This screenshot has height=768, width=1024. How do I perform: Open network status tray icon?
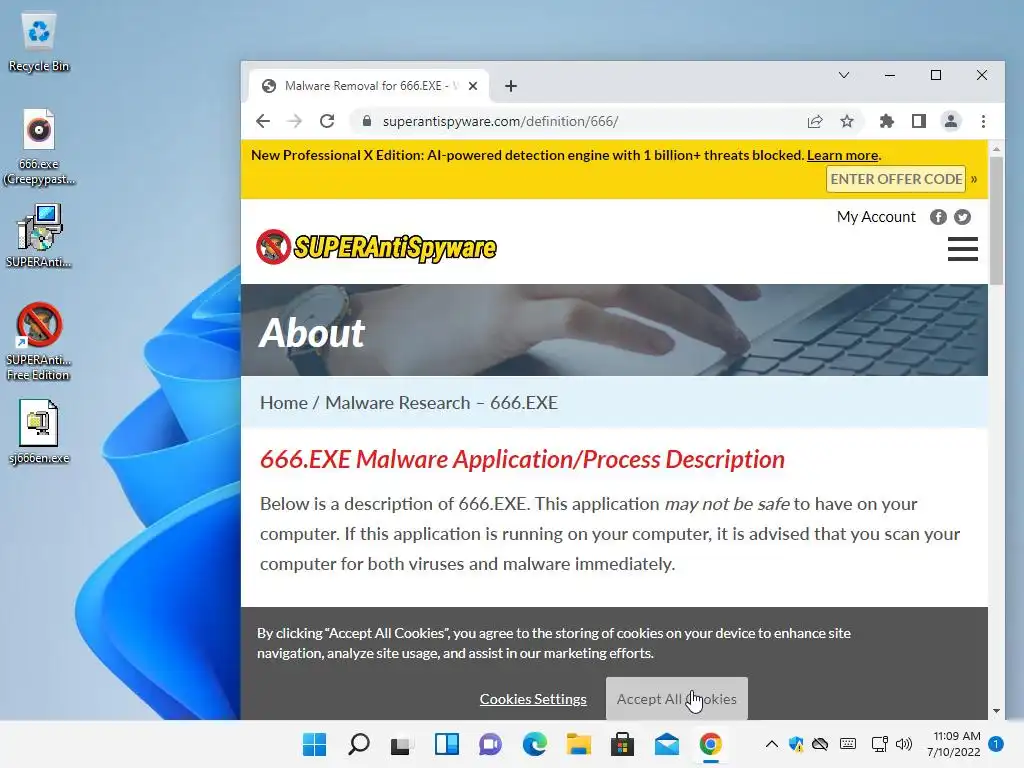click(880, 744)
